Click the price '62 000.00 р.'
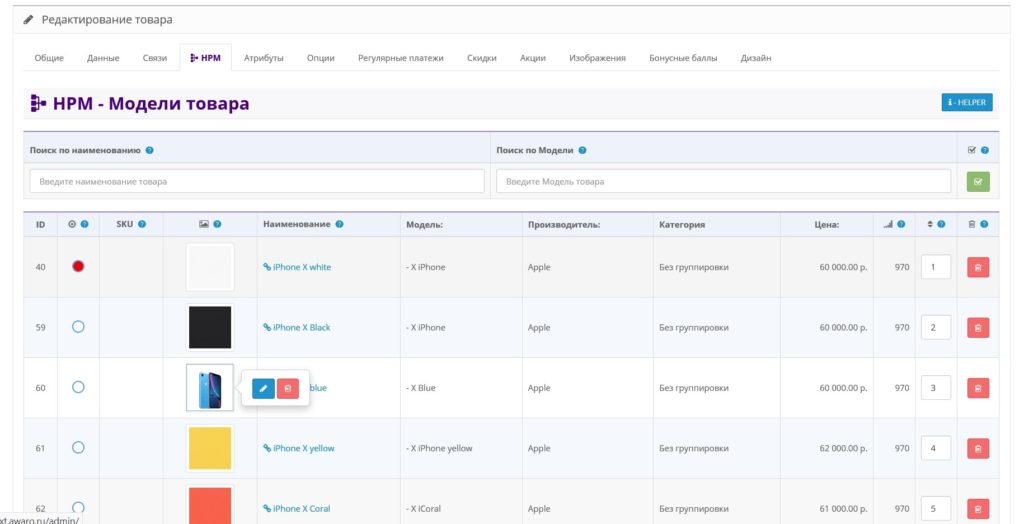The image size is (1024, 524). pos(843,448)
